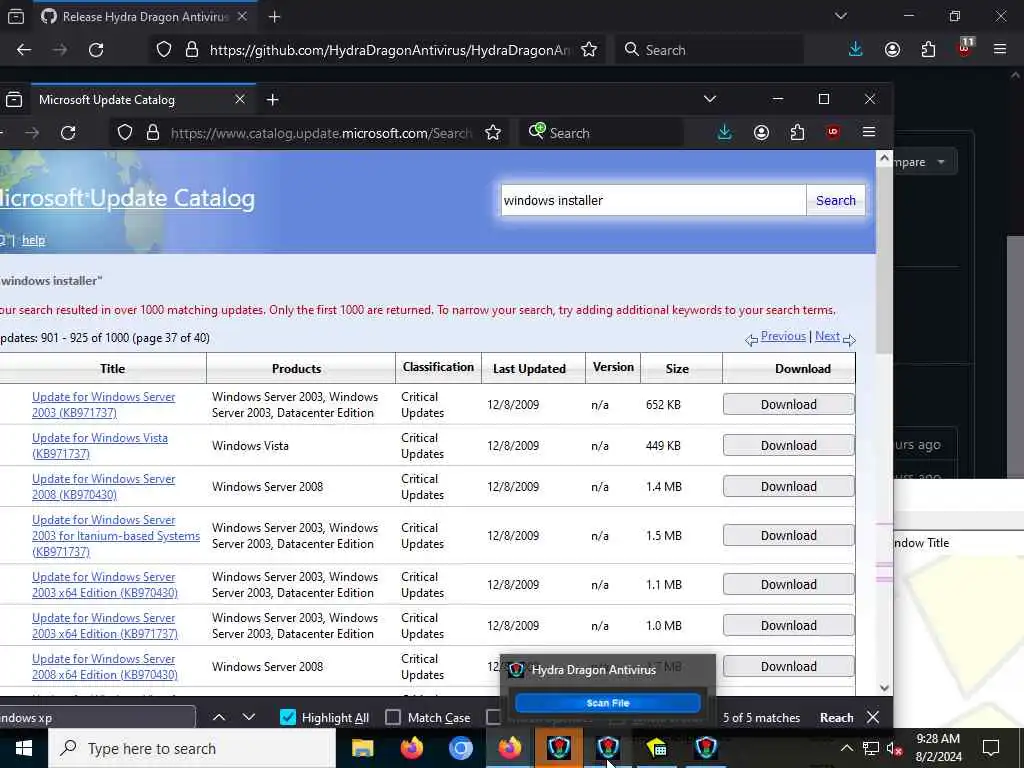Reload the GitHub release page
Viewport: 1024px width, 768px height.
[96, 50]
